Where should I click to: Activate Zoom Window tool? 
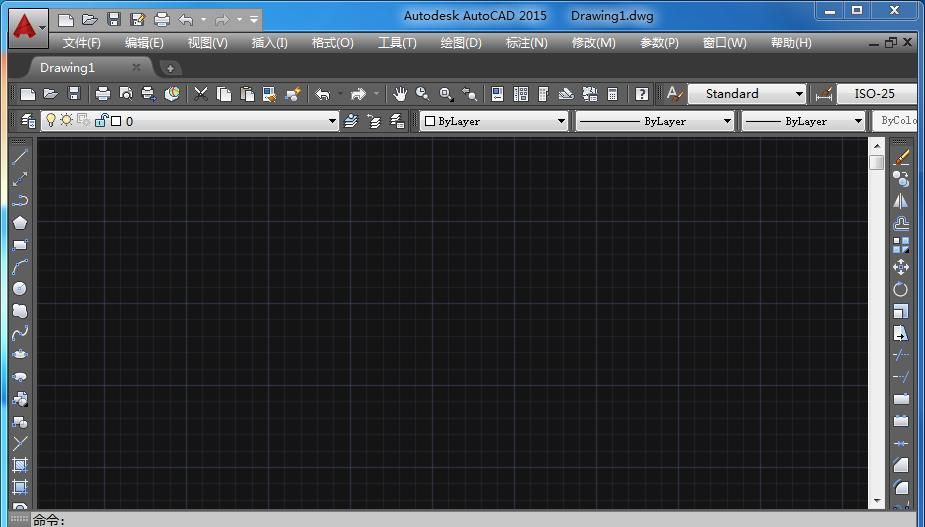point(446,94)
